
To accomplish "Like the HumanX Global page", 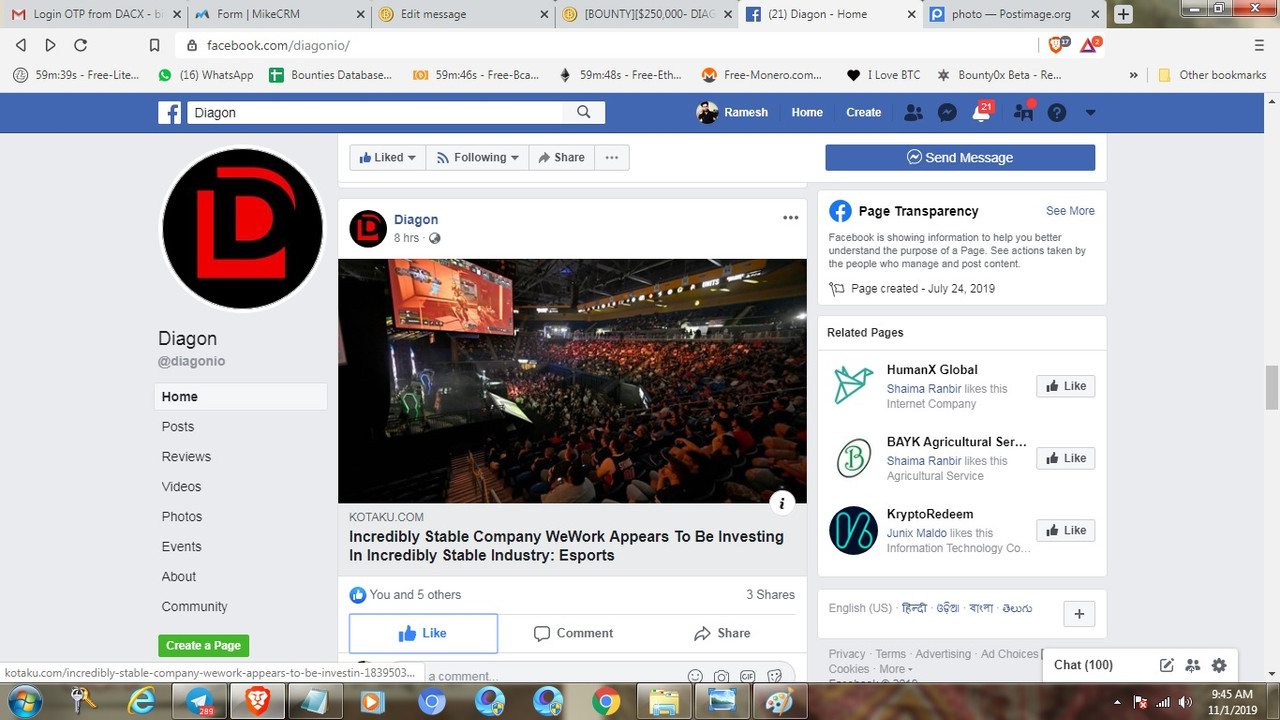I will coord(1065,386).
